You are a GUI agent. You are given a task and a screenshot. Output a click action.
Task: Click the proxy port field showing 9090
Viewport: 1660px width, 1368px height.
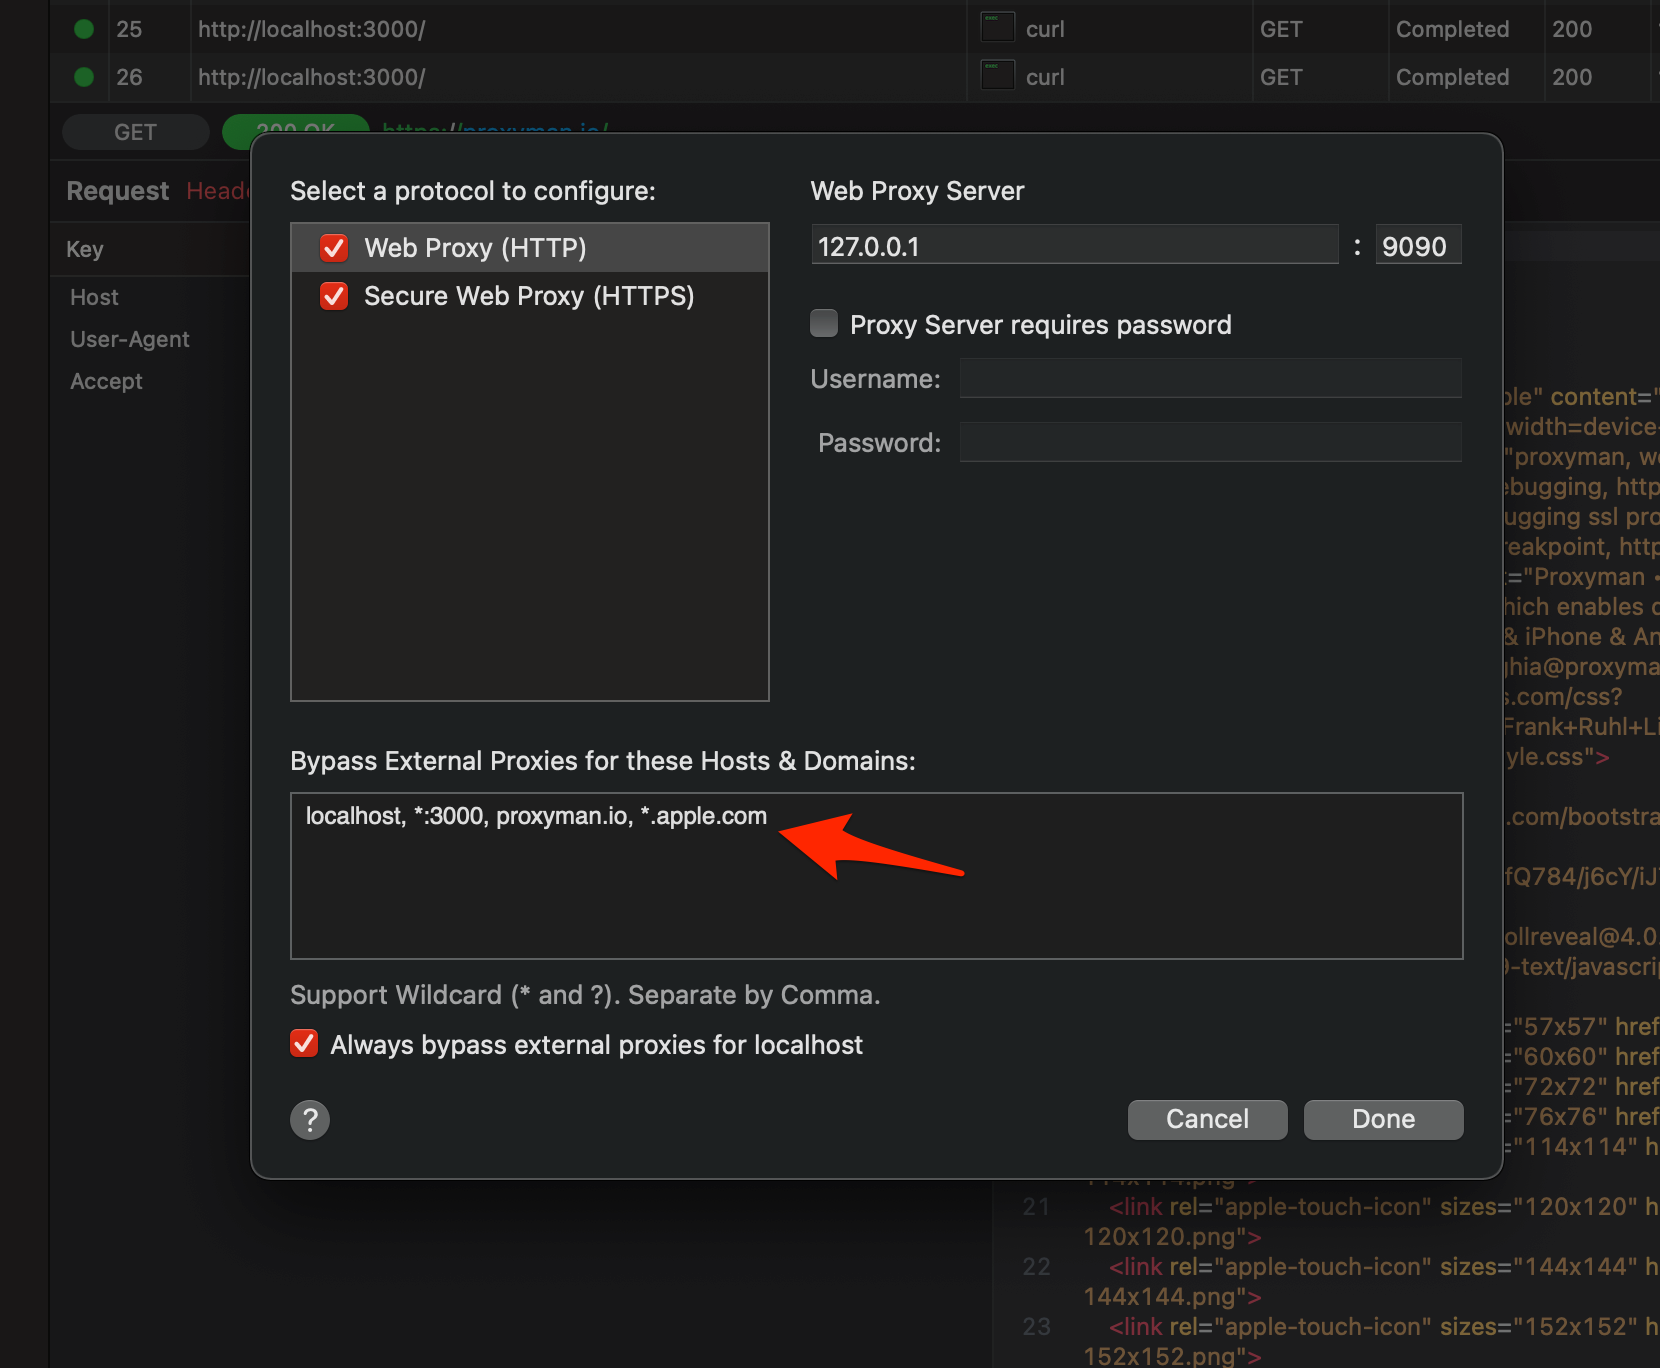pos(1418,244)
